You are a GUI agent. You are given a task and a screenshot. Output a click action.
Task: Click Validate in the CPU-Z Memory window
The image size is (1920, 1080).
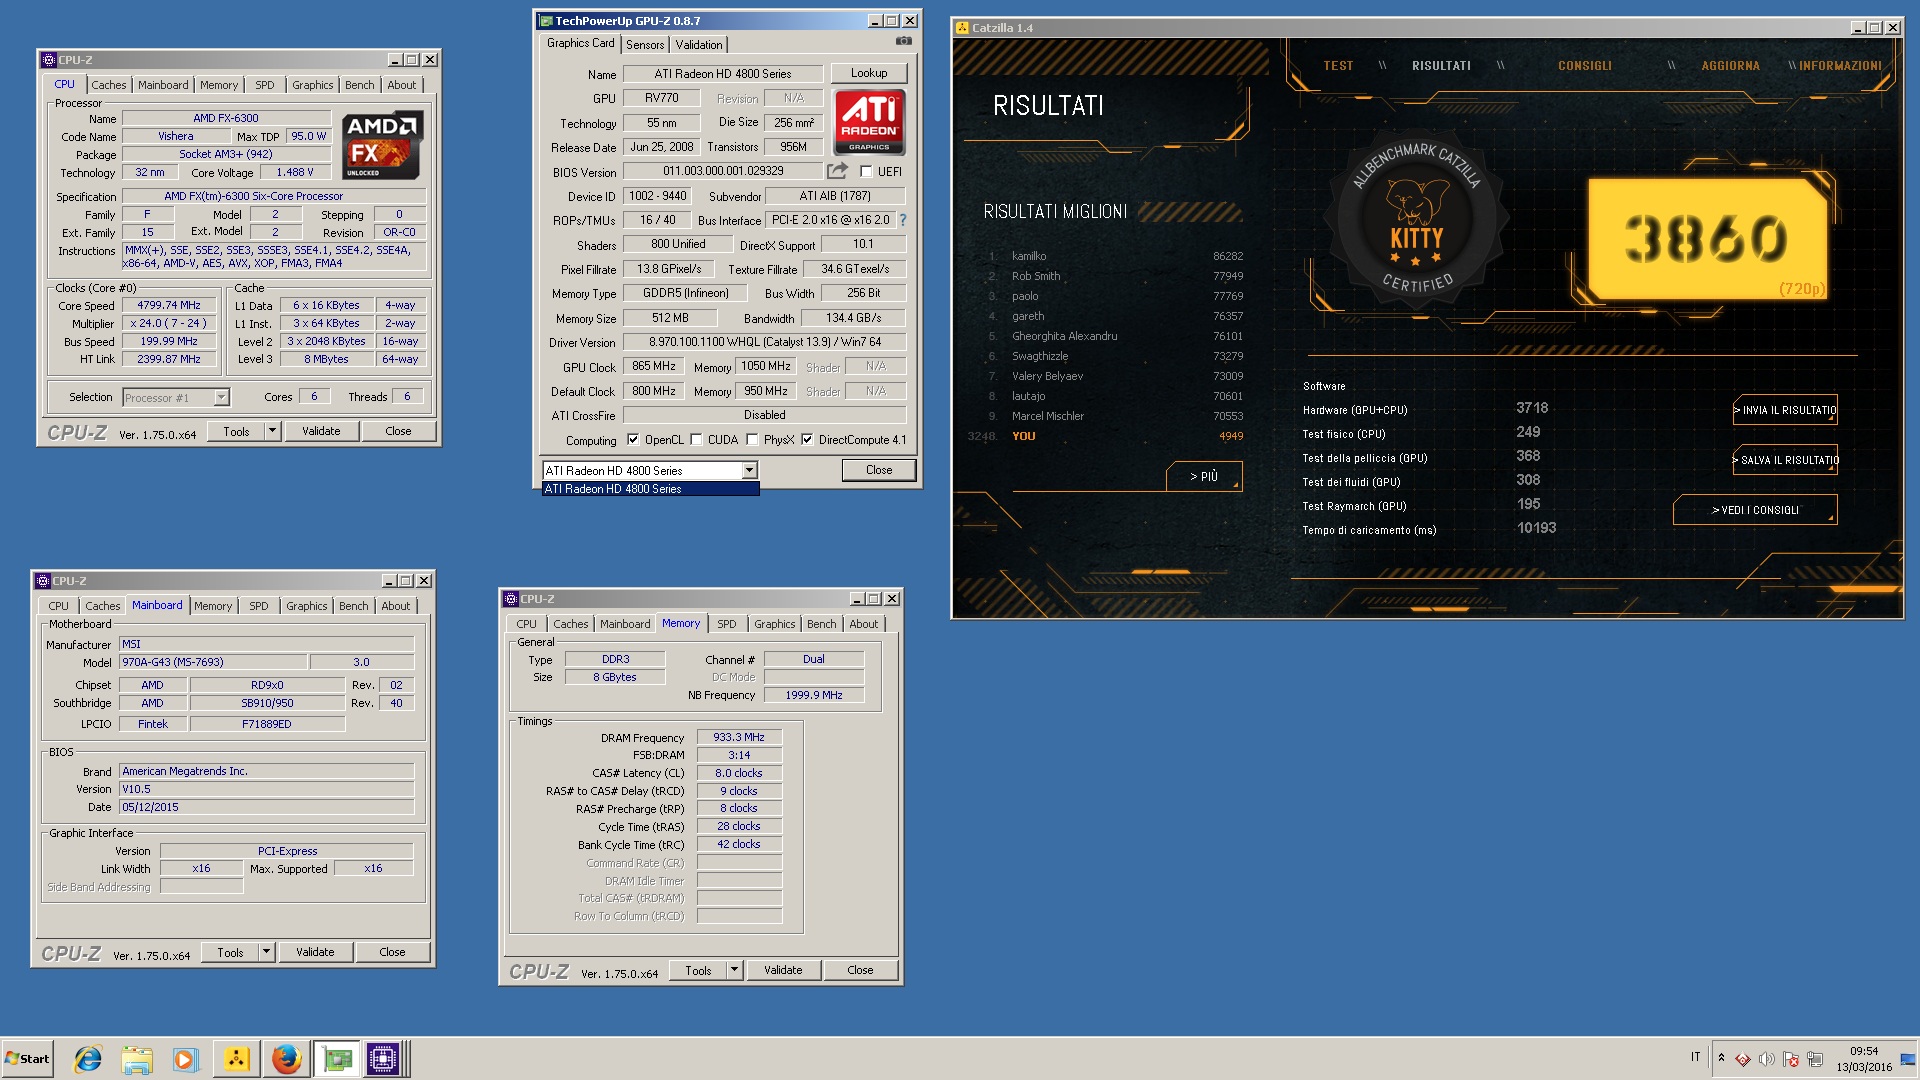783,970
